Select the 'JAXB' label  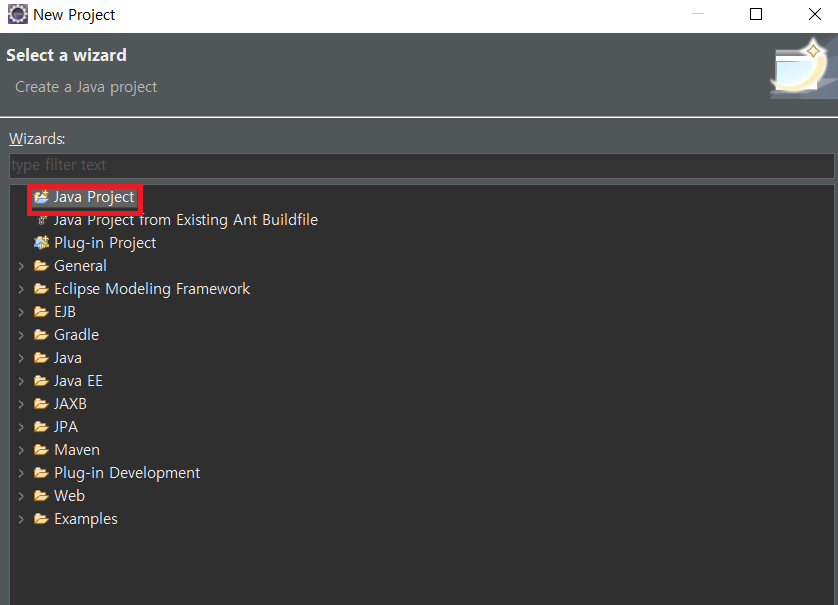[70, 404]
